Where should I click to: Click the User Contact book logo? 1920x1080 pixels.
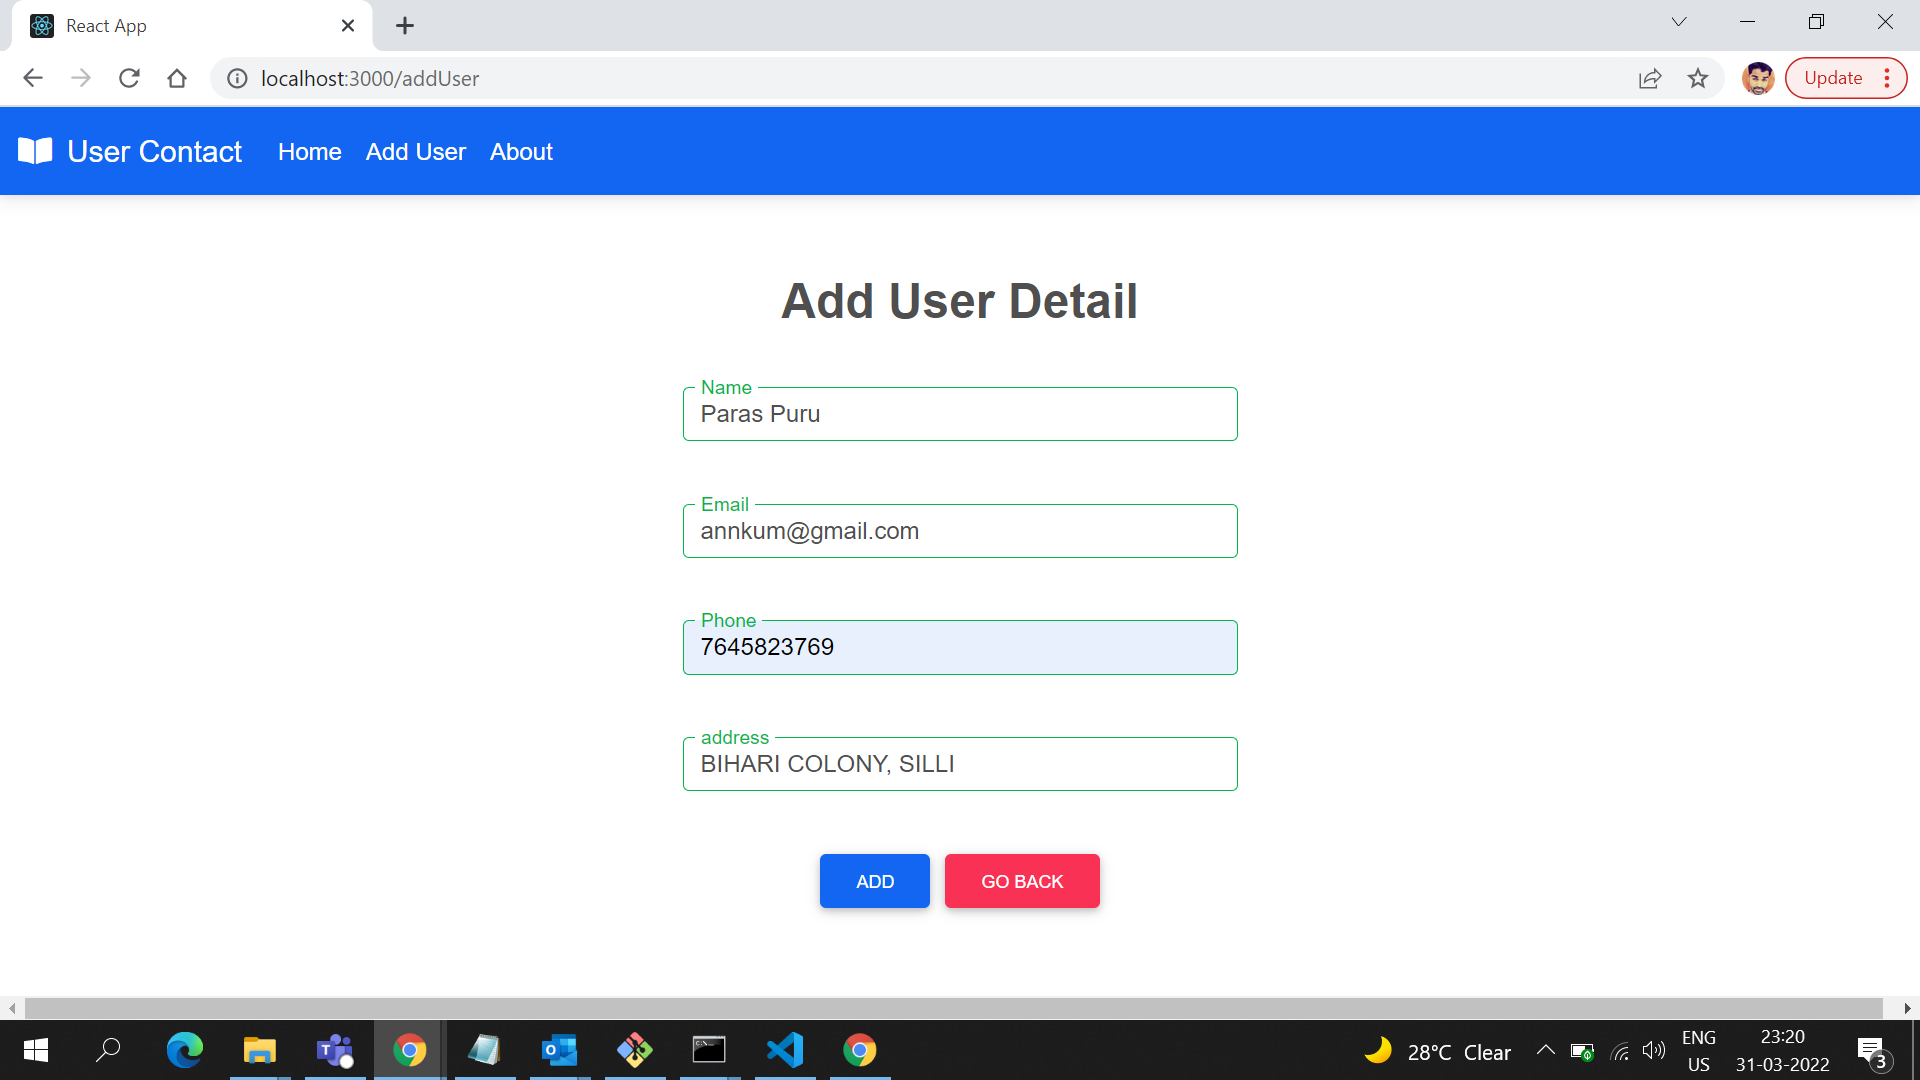pos(35,151)
